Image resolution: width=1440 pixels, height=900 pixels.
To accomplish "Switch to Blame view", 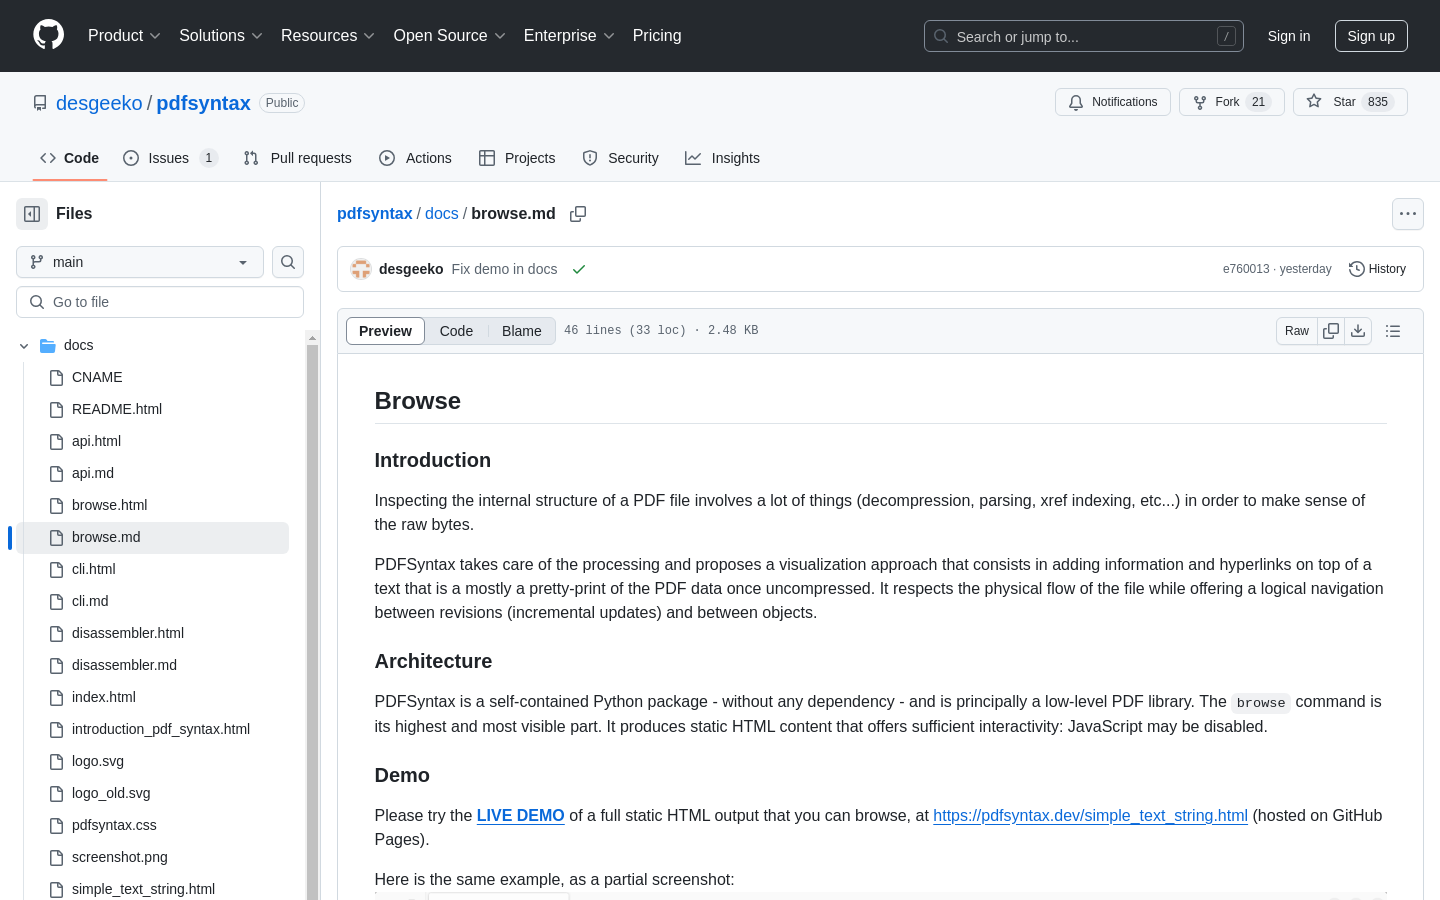I will 522,331.
